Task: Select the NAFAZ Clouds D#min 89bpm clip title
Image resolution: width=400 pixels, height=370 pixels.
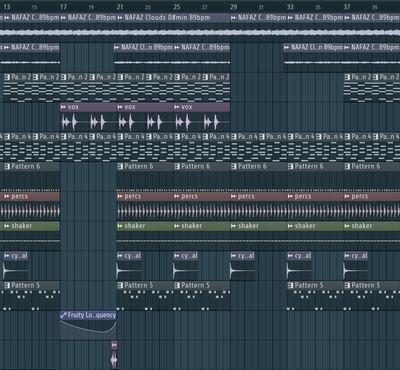Action: click(x=167, y=18)
